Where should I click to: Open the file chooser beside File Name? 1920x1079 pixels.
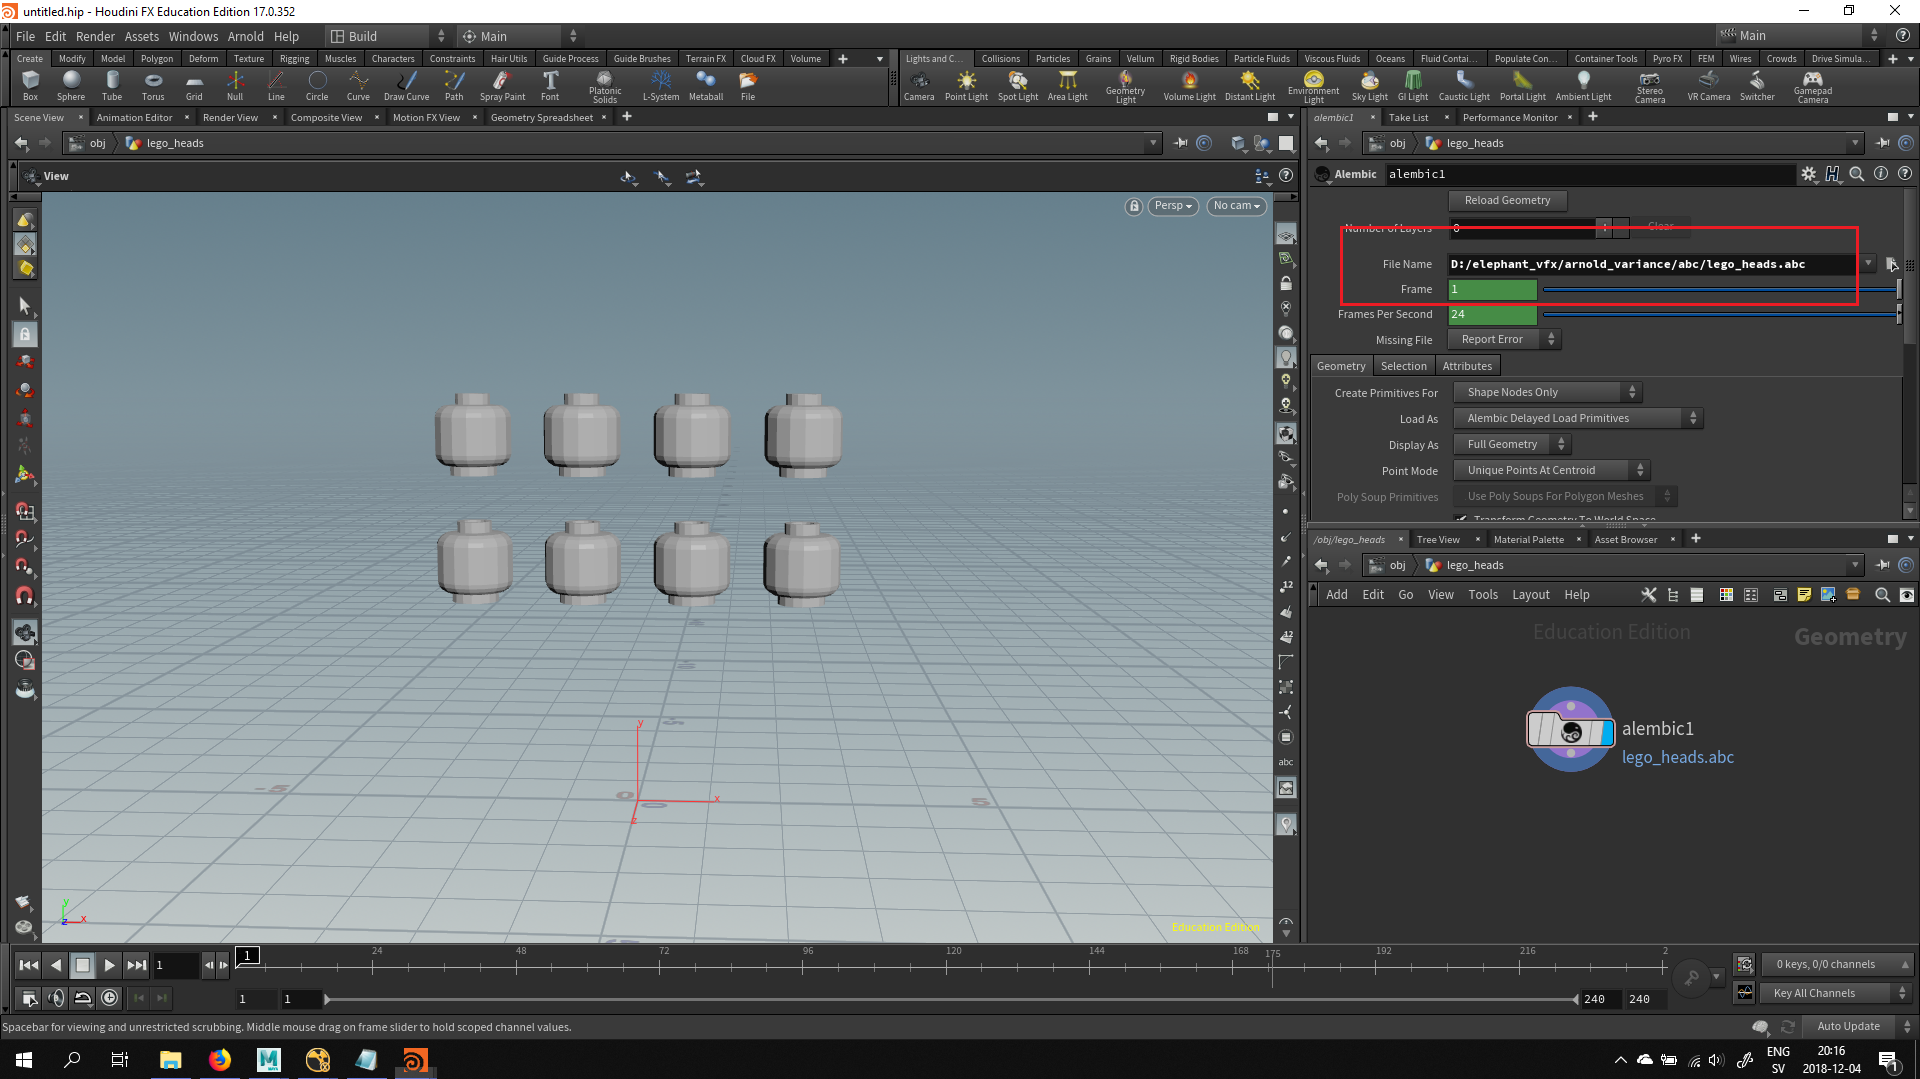1891,264
